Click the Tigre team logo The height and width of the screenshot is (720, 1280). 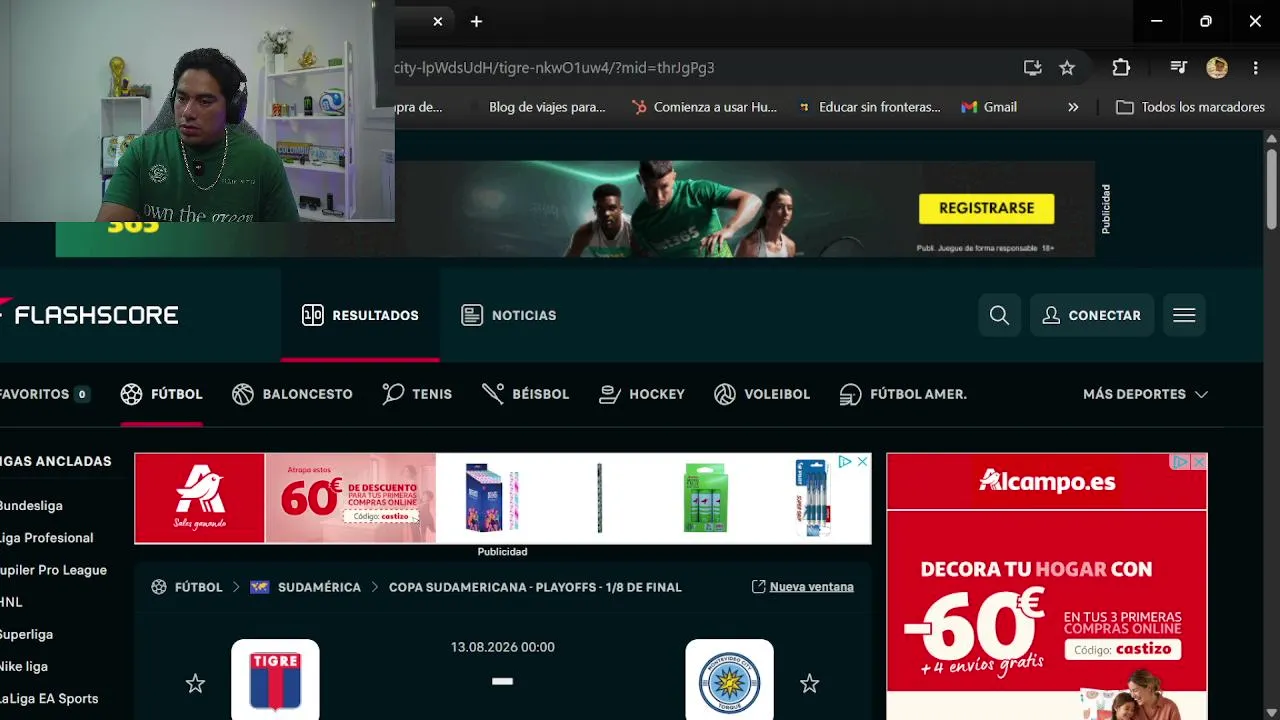click(275, 680)
